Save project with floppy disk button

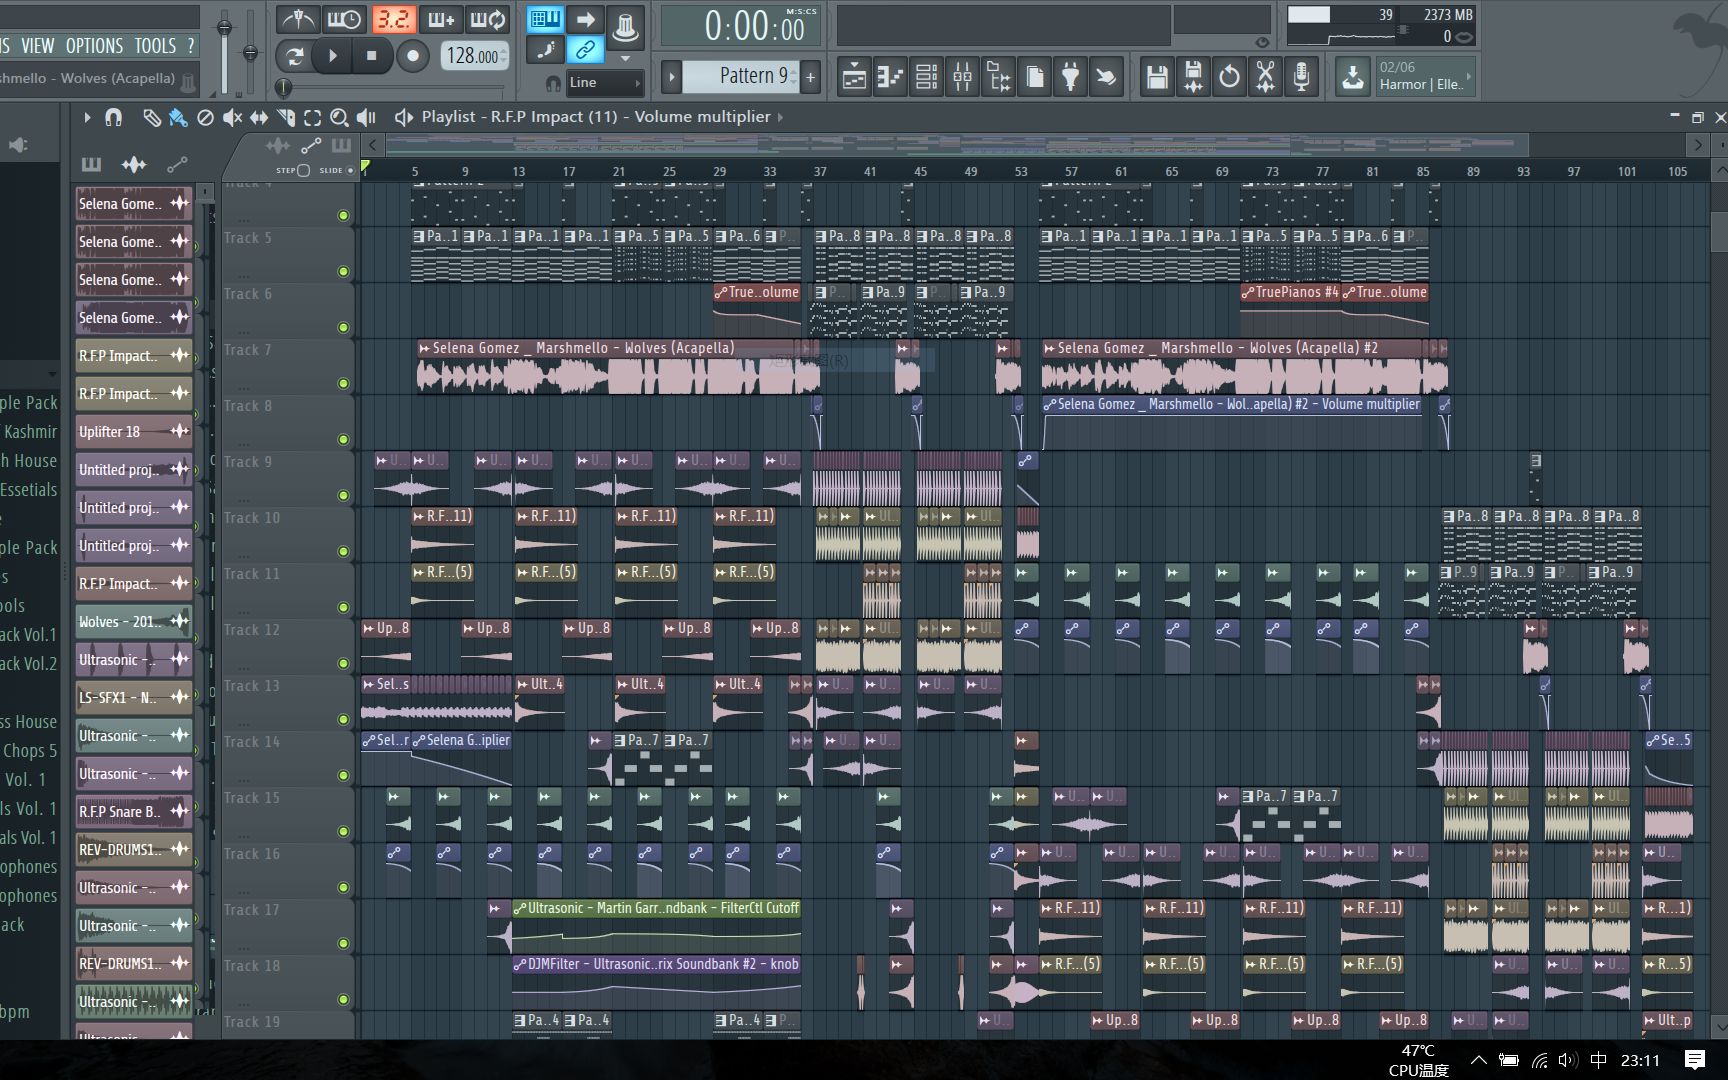pyautogui.click(x=1157, y=77)
